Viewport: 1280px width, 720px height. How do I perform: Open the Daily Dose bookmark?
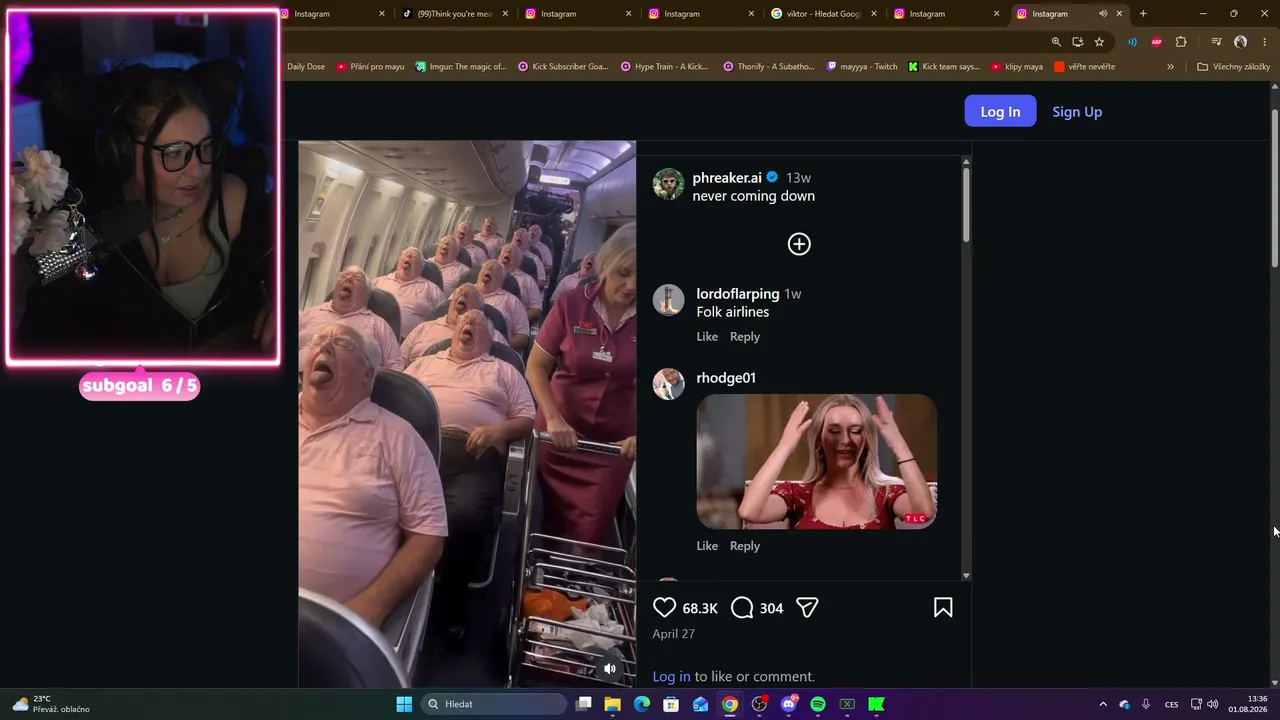[x=306, y=67]
